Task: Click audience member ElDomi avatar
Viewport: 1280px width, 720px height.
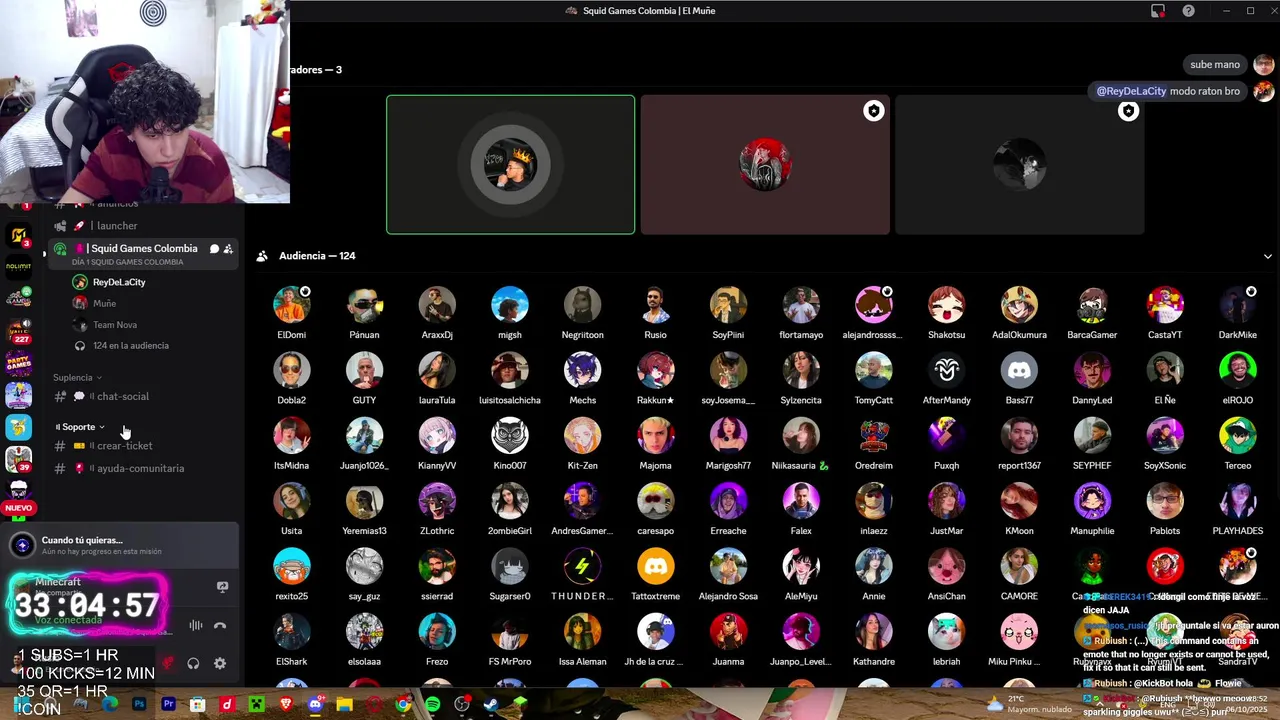Action: pos(292,306)
